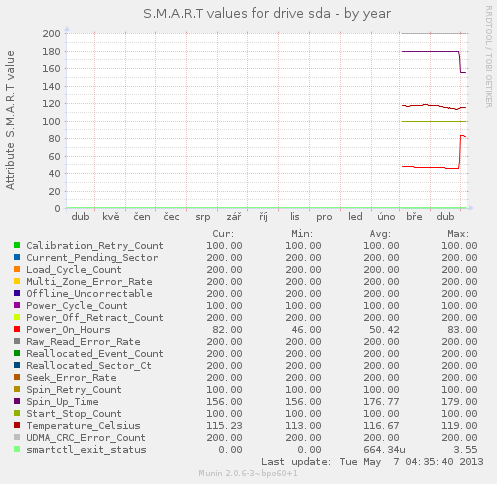The height and width of the screenshot is (484, 497).
Task: Click the Power_On_Hours red legend swatch
Action: pyautogui.click(x=17, y=330)
